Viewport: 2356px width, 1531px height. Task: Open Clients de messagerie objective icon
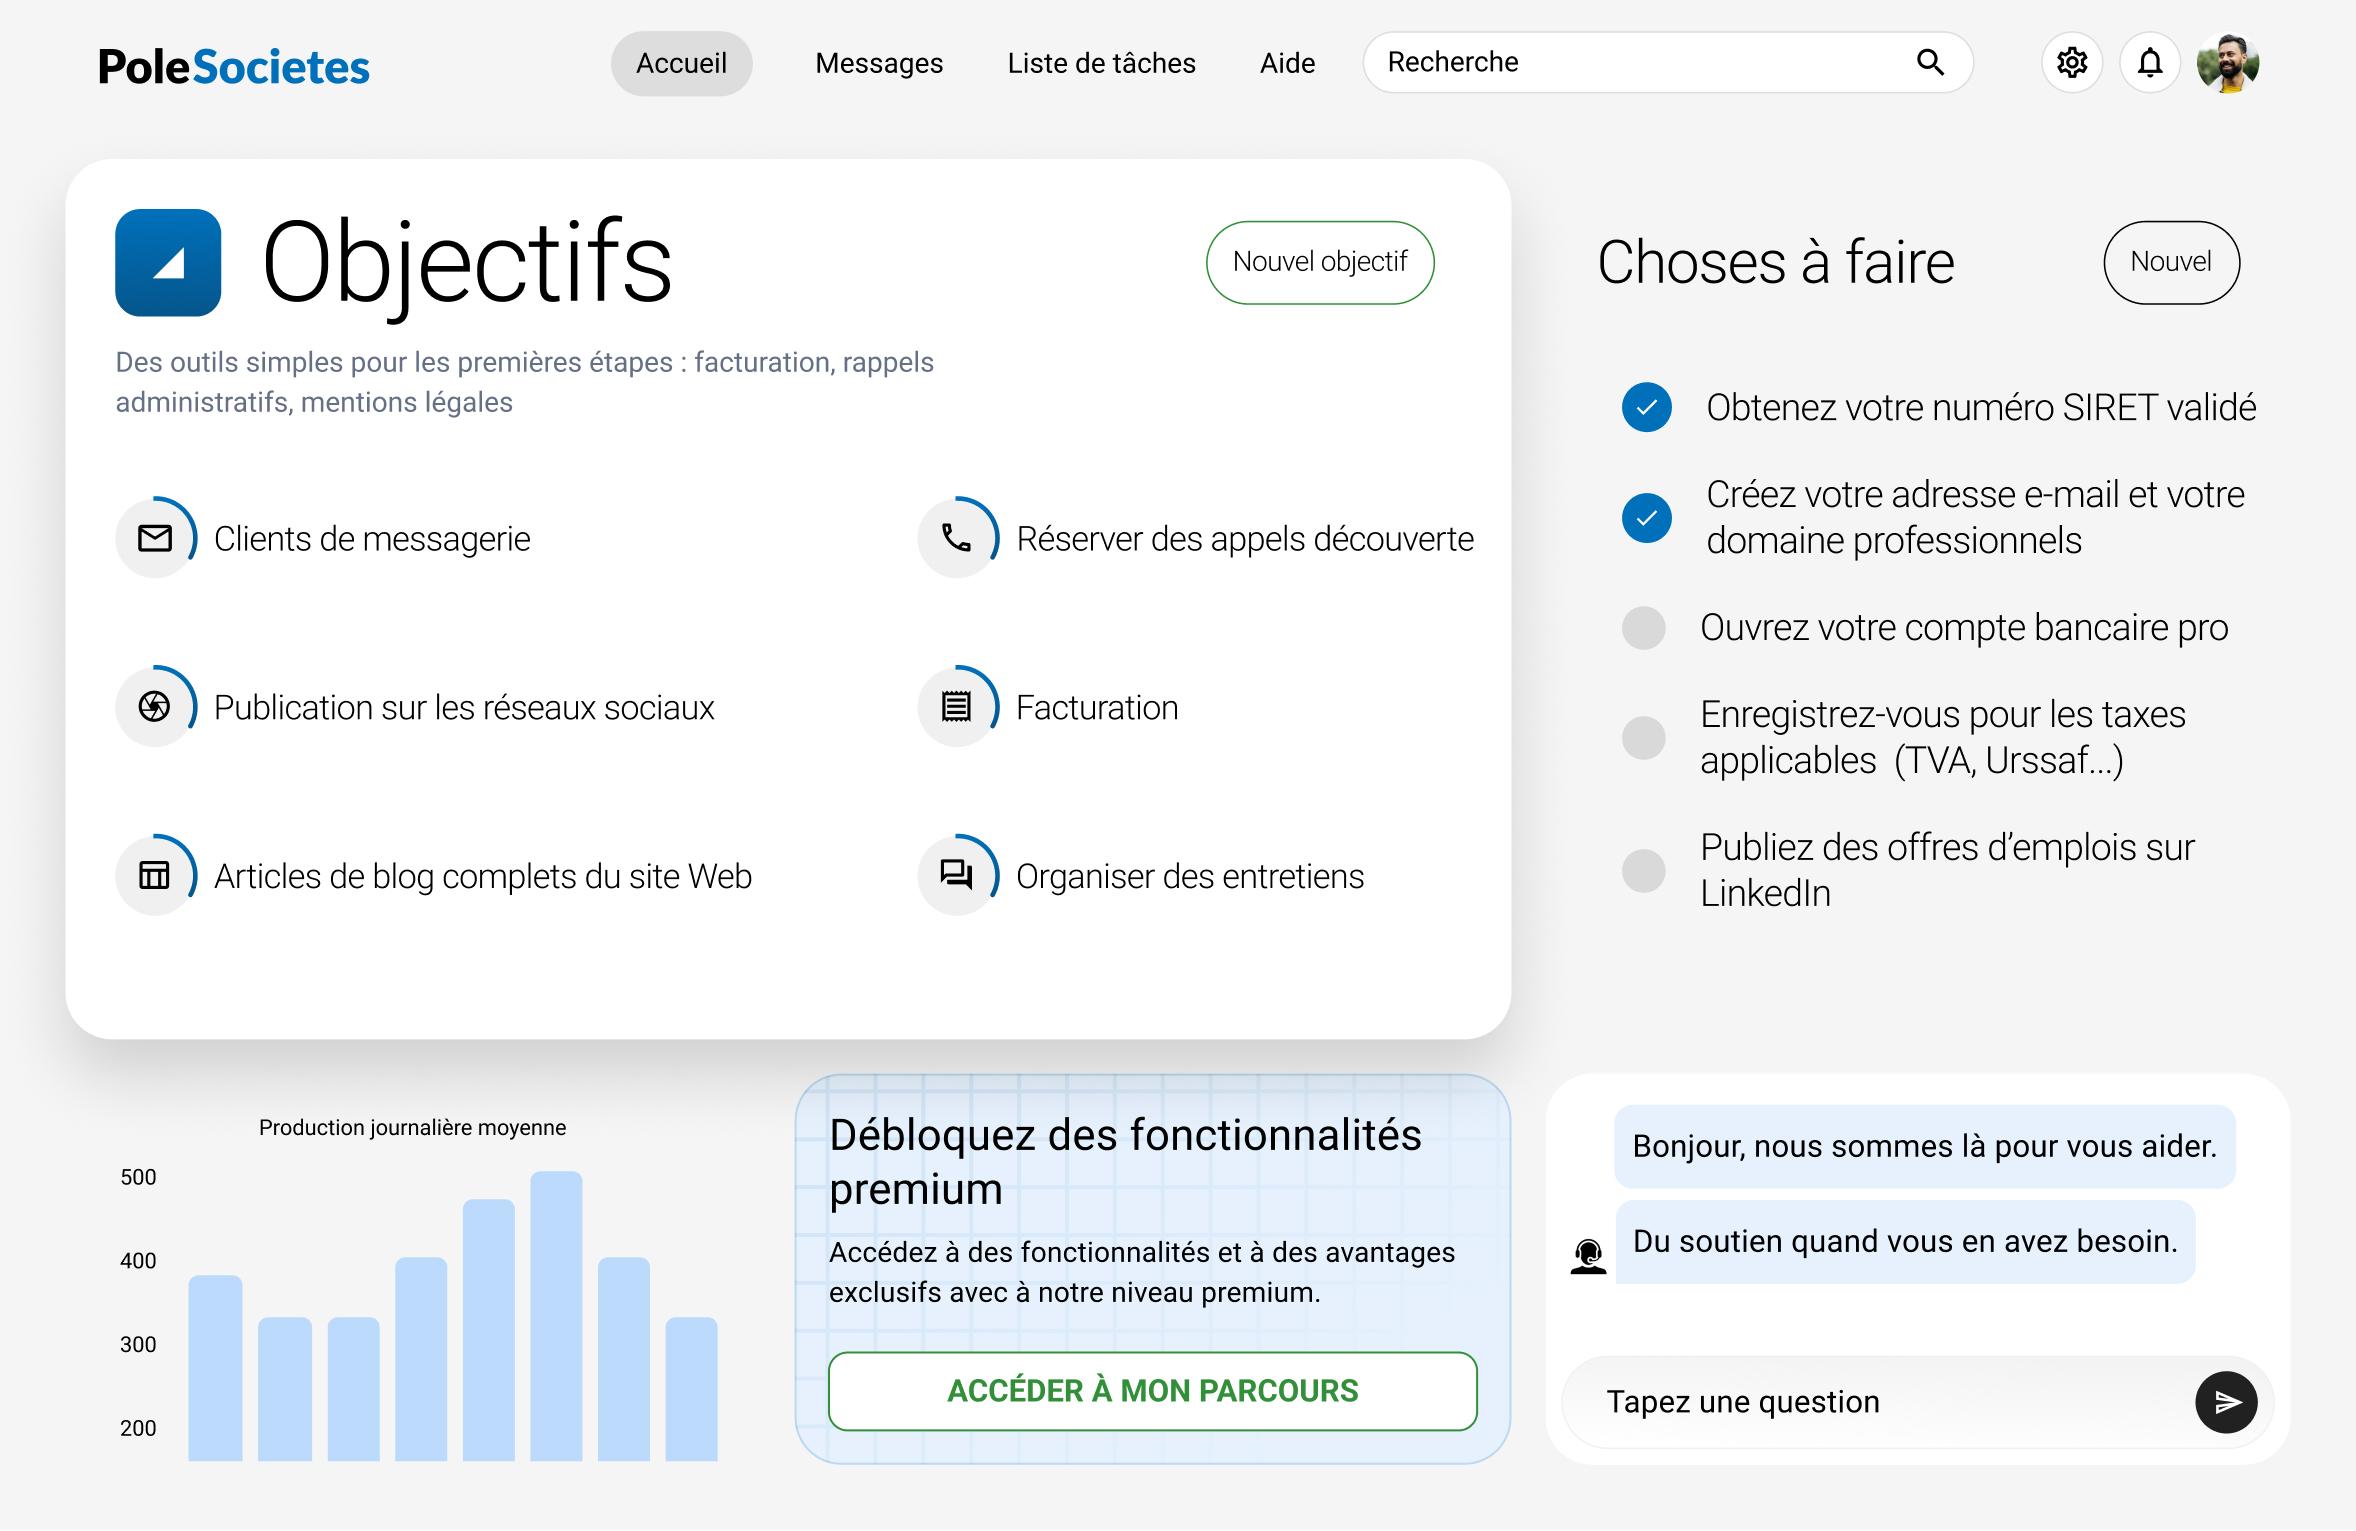coord(155,538)
